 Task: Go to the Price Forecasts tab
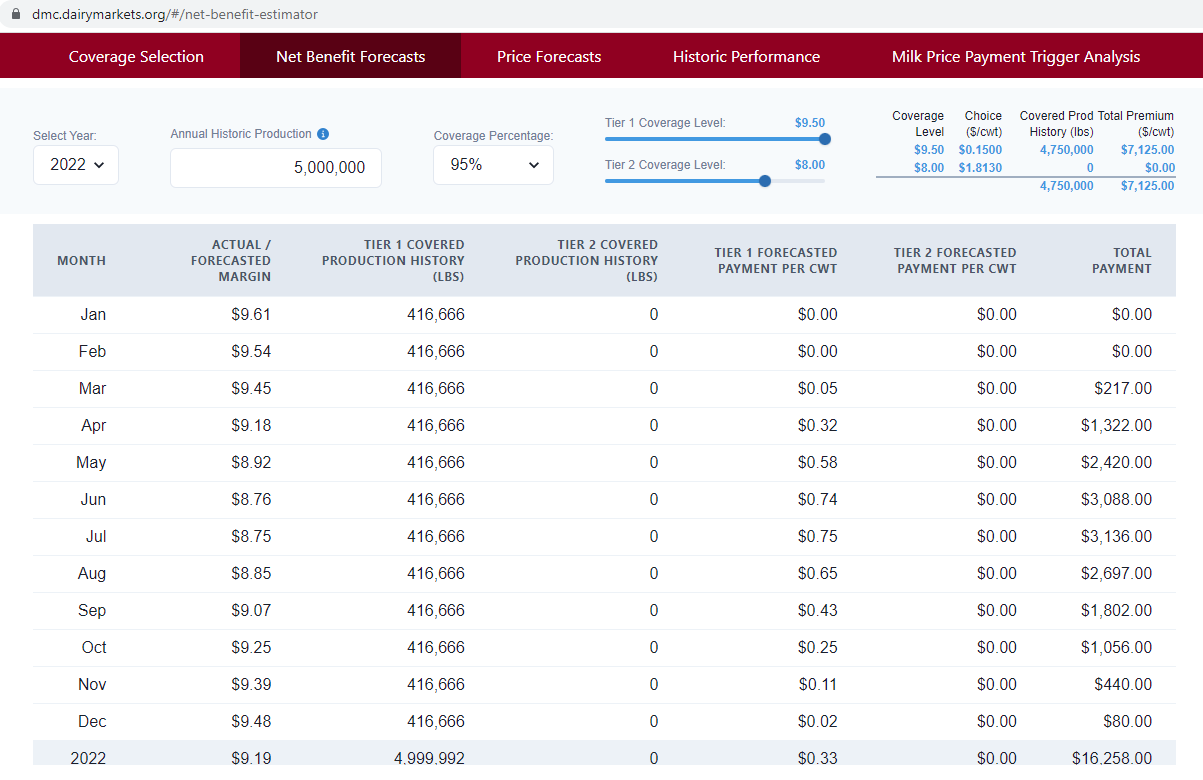pyautogui.click(x=549, y=57)
